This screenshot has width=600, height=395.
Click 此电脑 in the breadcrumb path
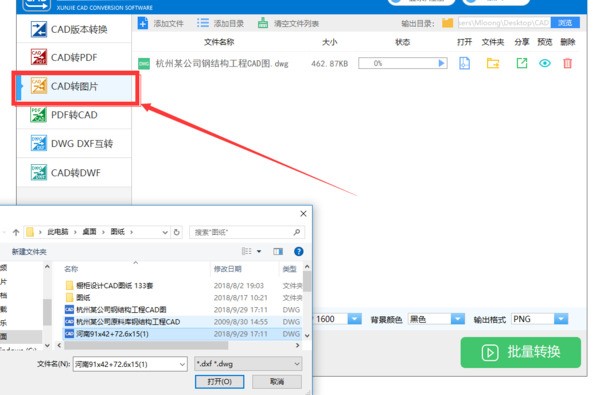(x=58, y=232)
